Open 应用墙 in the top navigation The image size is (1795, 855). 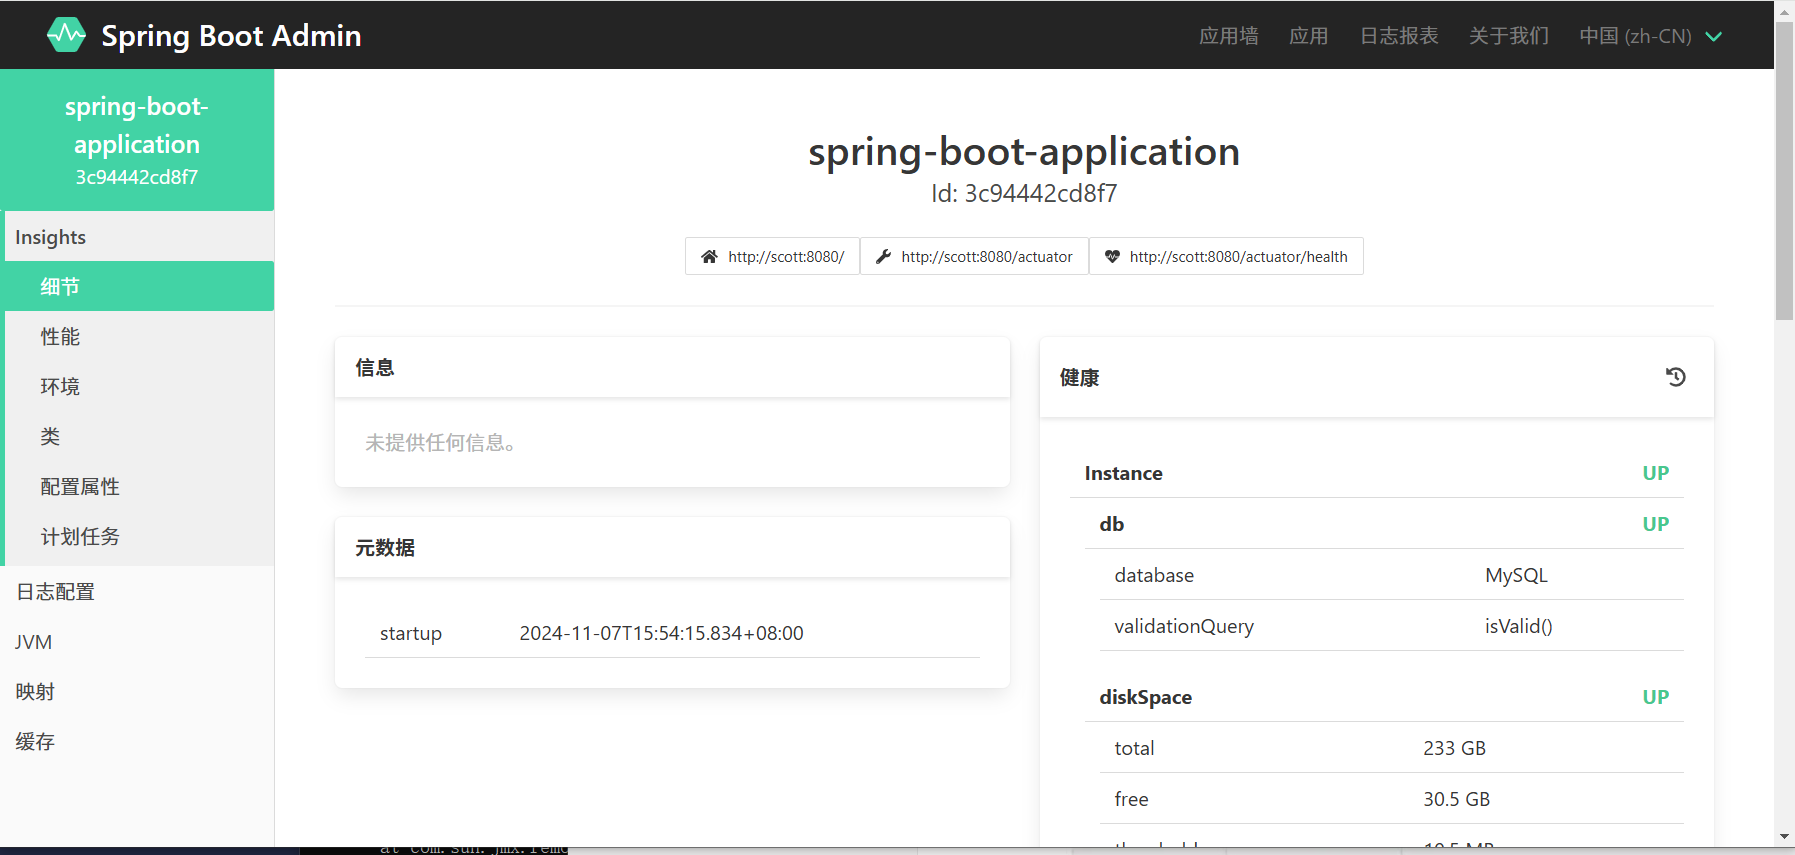(1229, 36)
